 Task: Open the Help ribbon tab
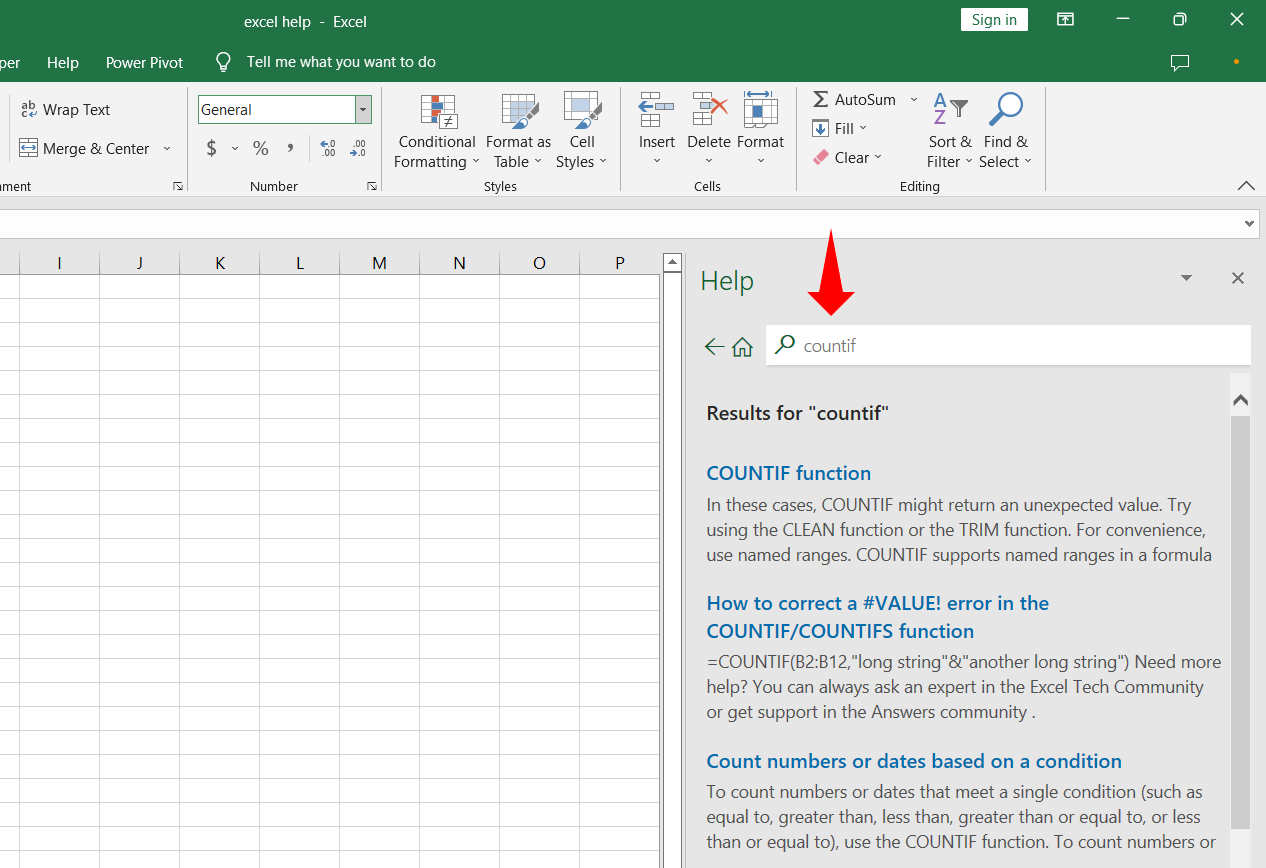tap(63, 62)
